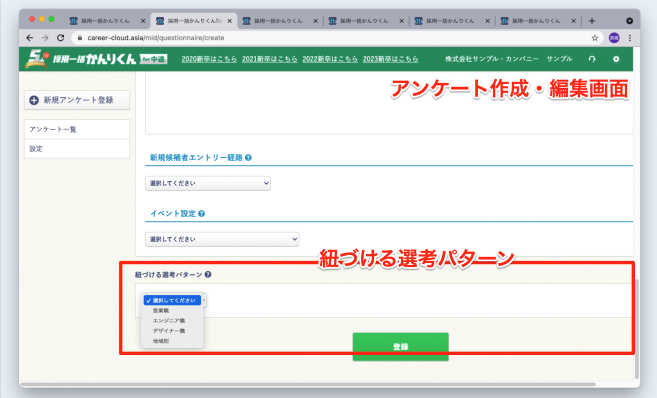657x398 pixels.
Task: Reload the page with the refresh icon
Action: tap(60, 38)
